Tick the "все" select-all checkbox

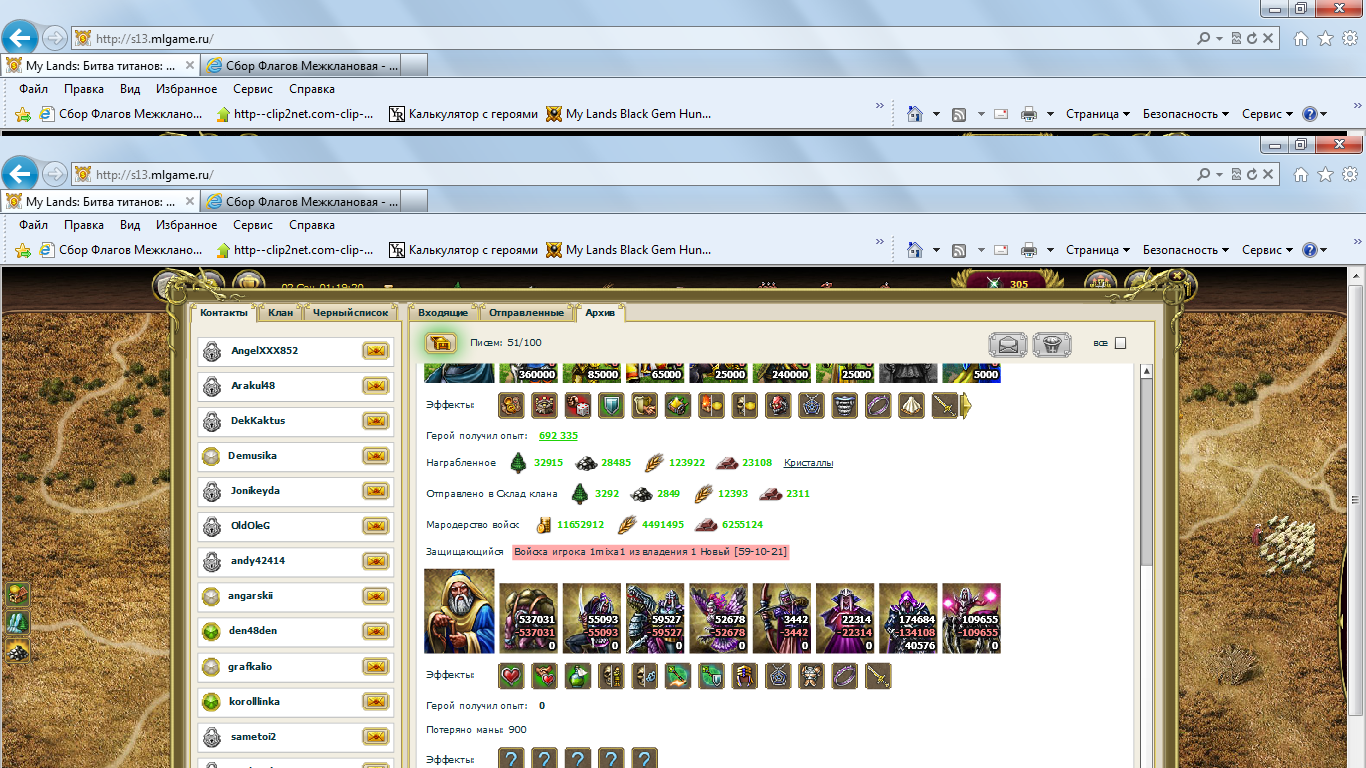[1120, 343]
